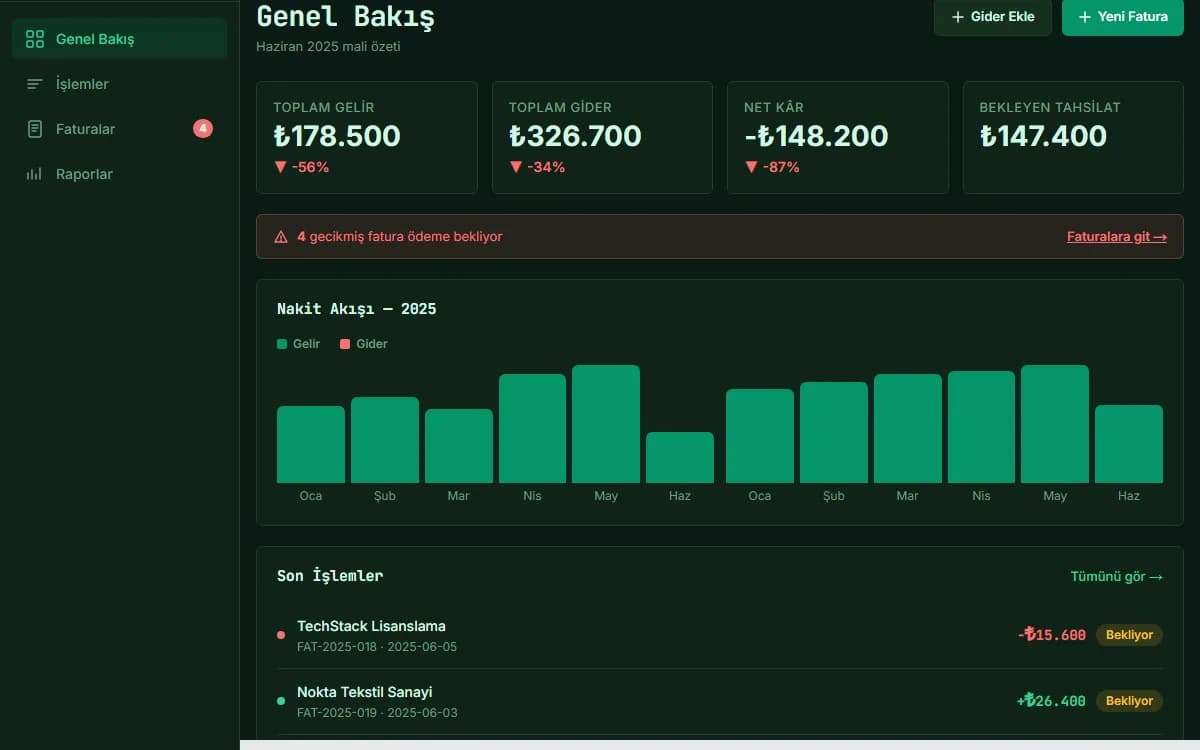Viewport: 1200px width, 750px height.
Task: Click the Toplam Gelir summary card
Action: click(x=367, y=137)
